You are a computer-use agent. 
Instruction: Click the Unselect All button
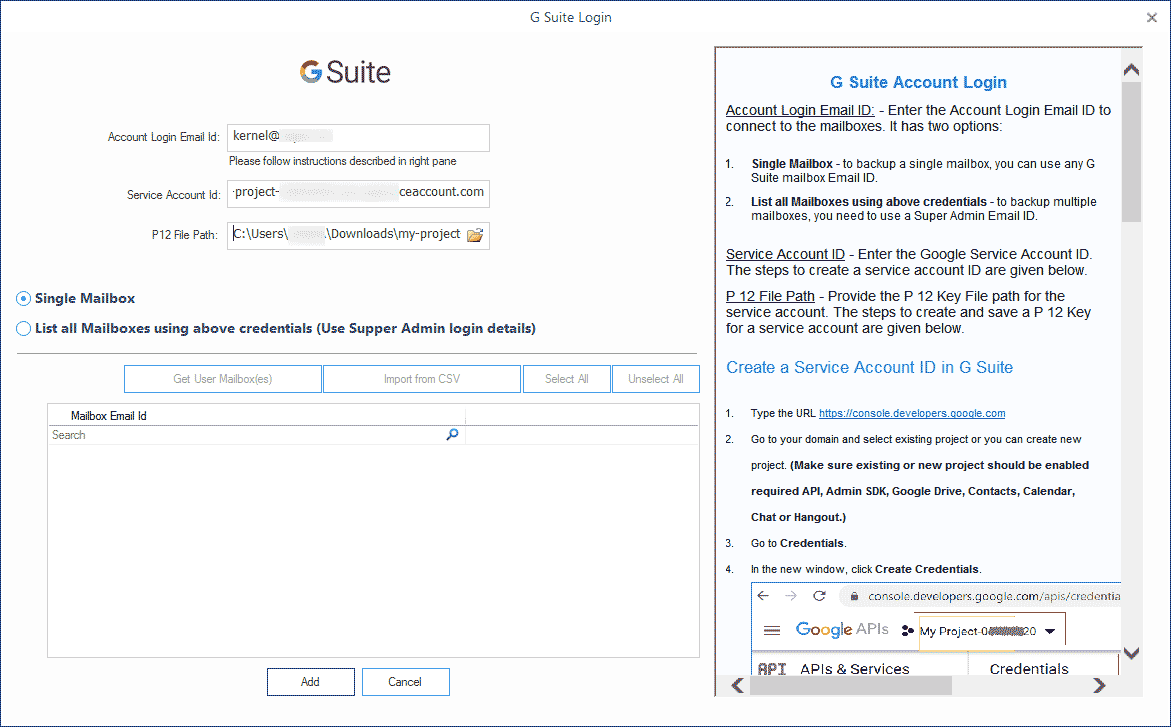(x=656, y=379)
